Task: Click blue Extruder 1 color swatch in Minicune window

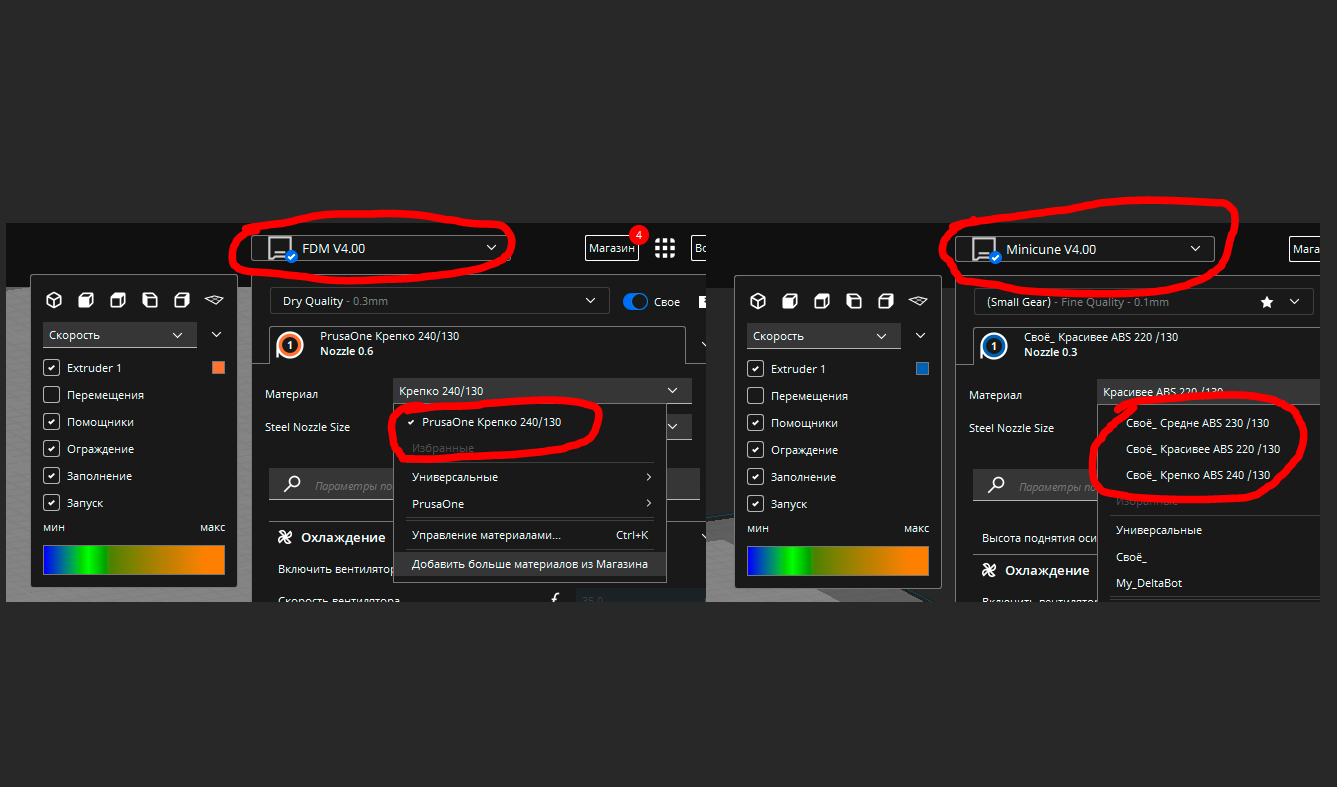Action: click(x=922, y=369)
